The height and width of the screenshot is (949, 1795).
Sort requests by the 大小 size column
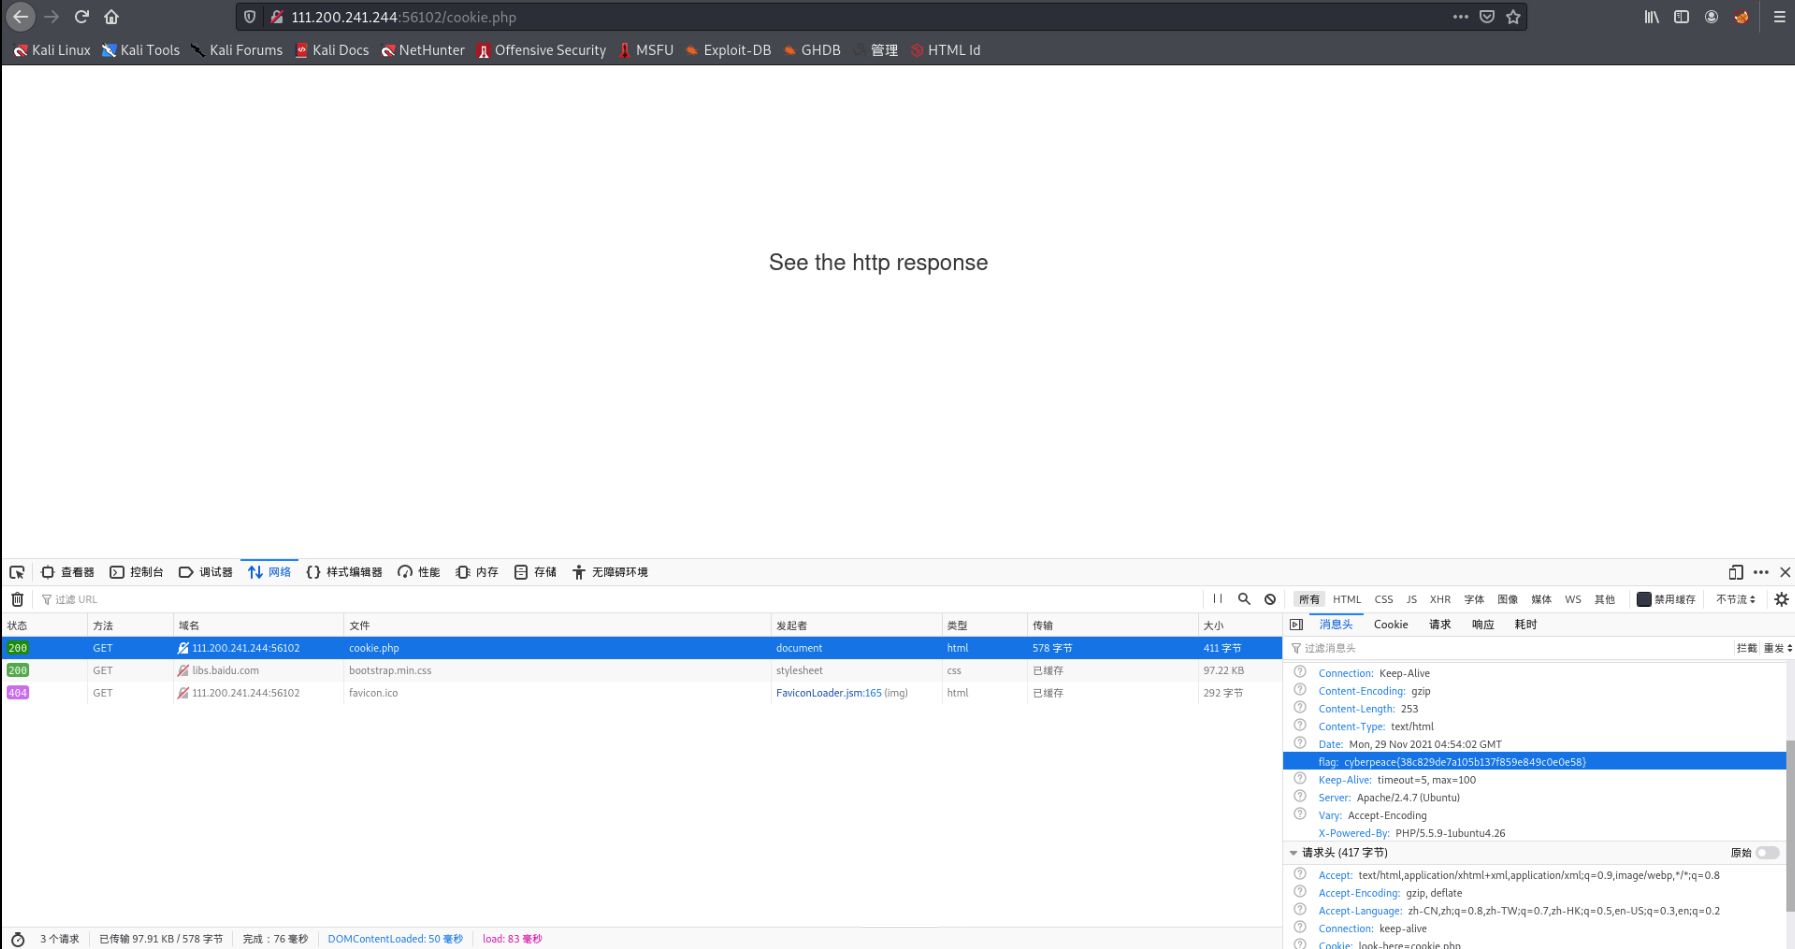(1239, 625)
